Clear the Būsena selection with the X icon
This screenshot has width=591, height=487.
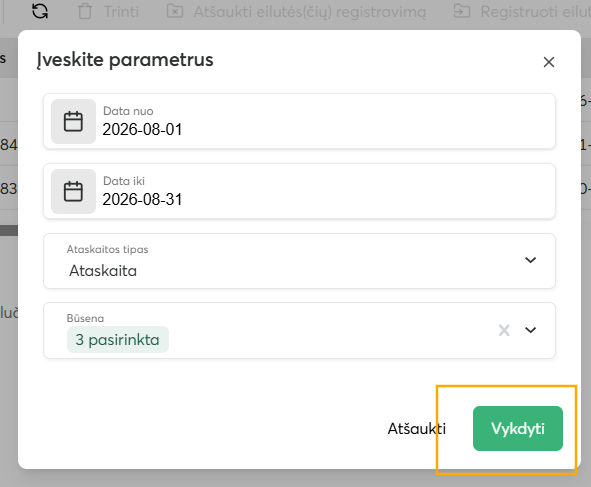(504, 330)
